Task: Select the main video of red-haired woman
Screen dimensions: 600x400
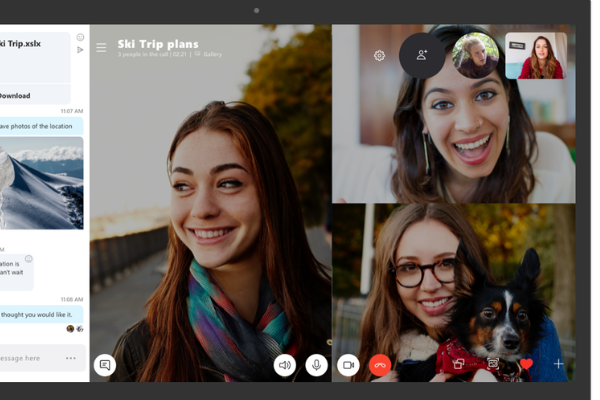Action: click(x=210, y=203)
